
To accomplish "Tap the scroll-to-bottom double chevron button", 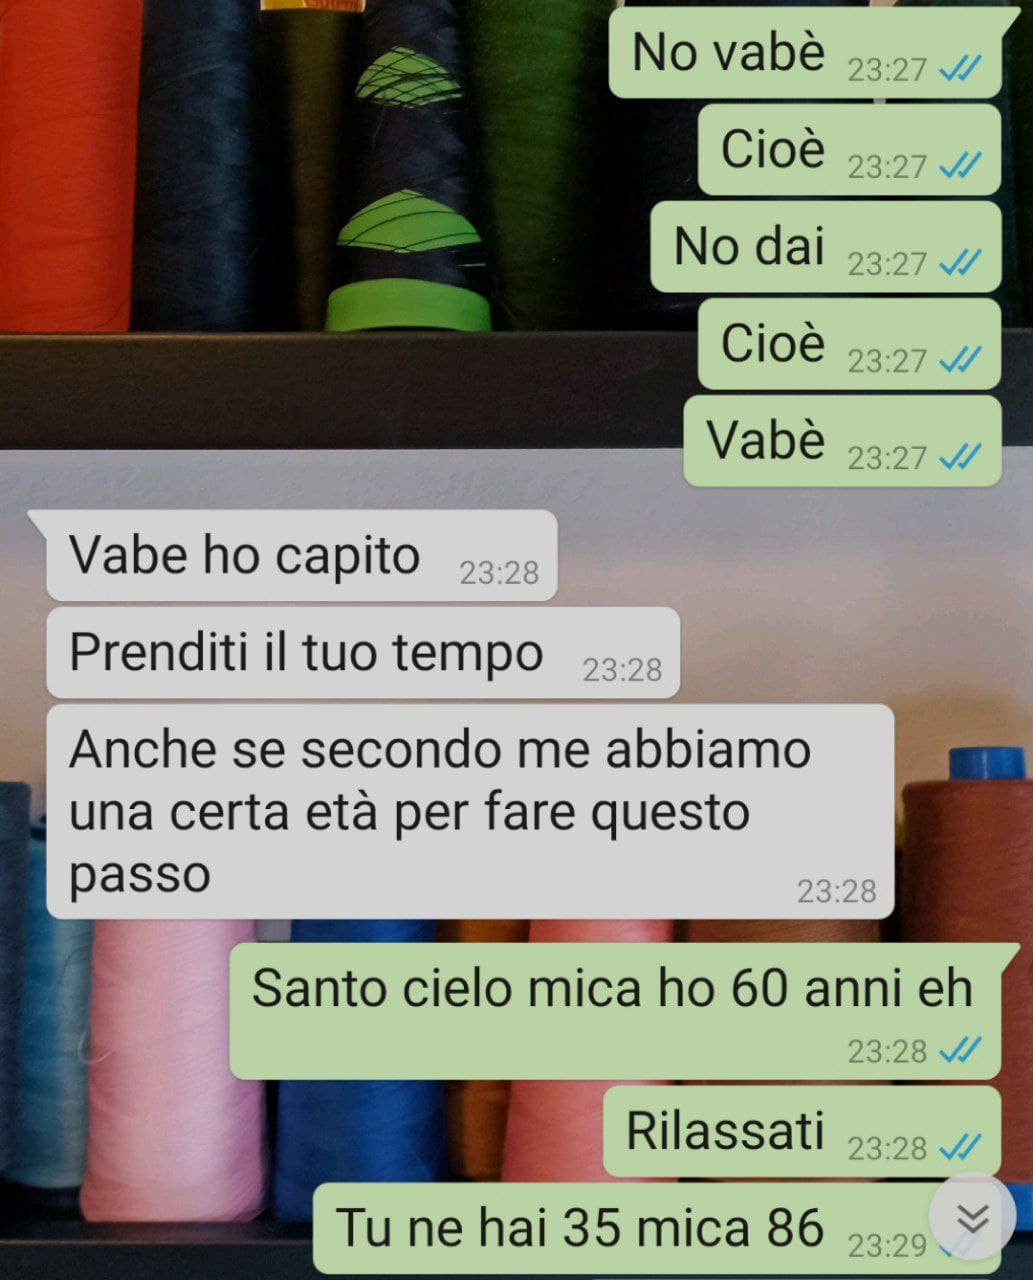I will click(972, 1218).
